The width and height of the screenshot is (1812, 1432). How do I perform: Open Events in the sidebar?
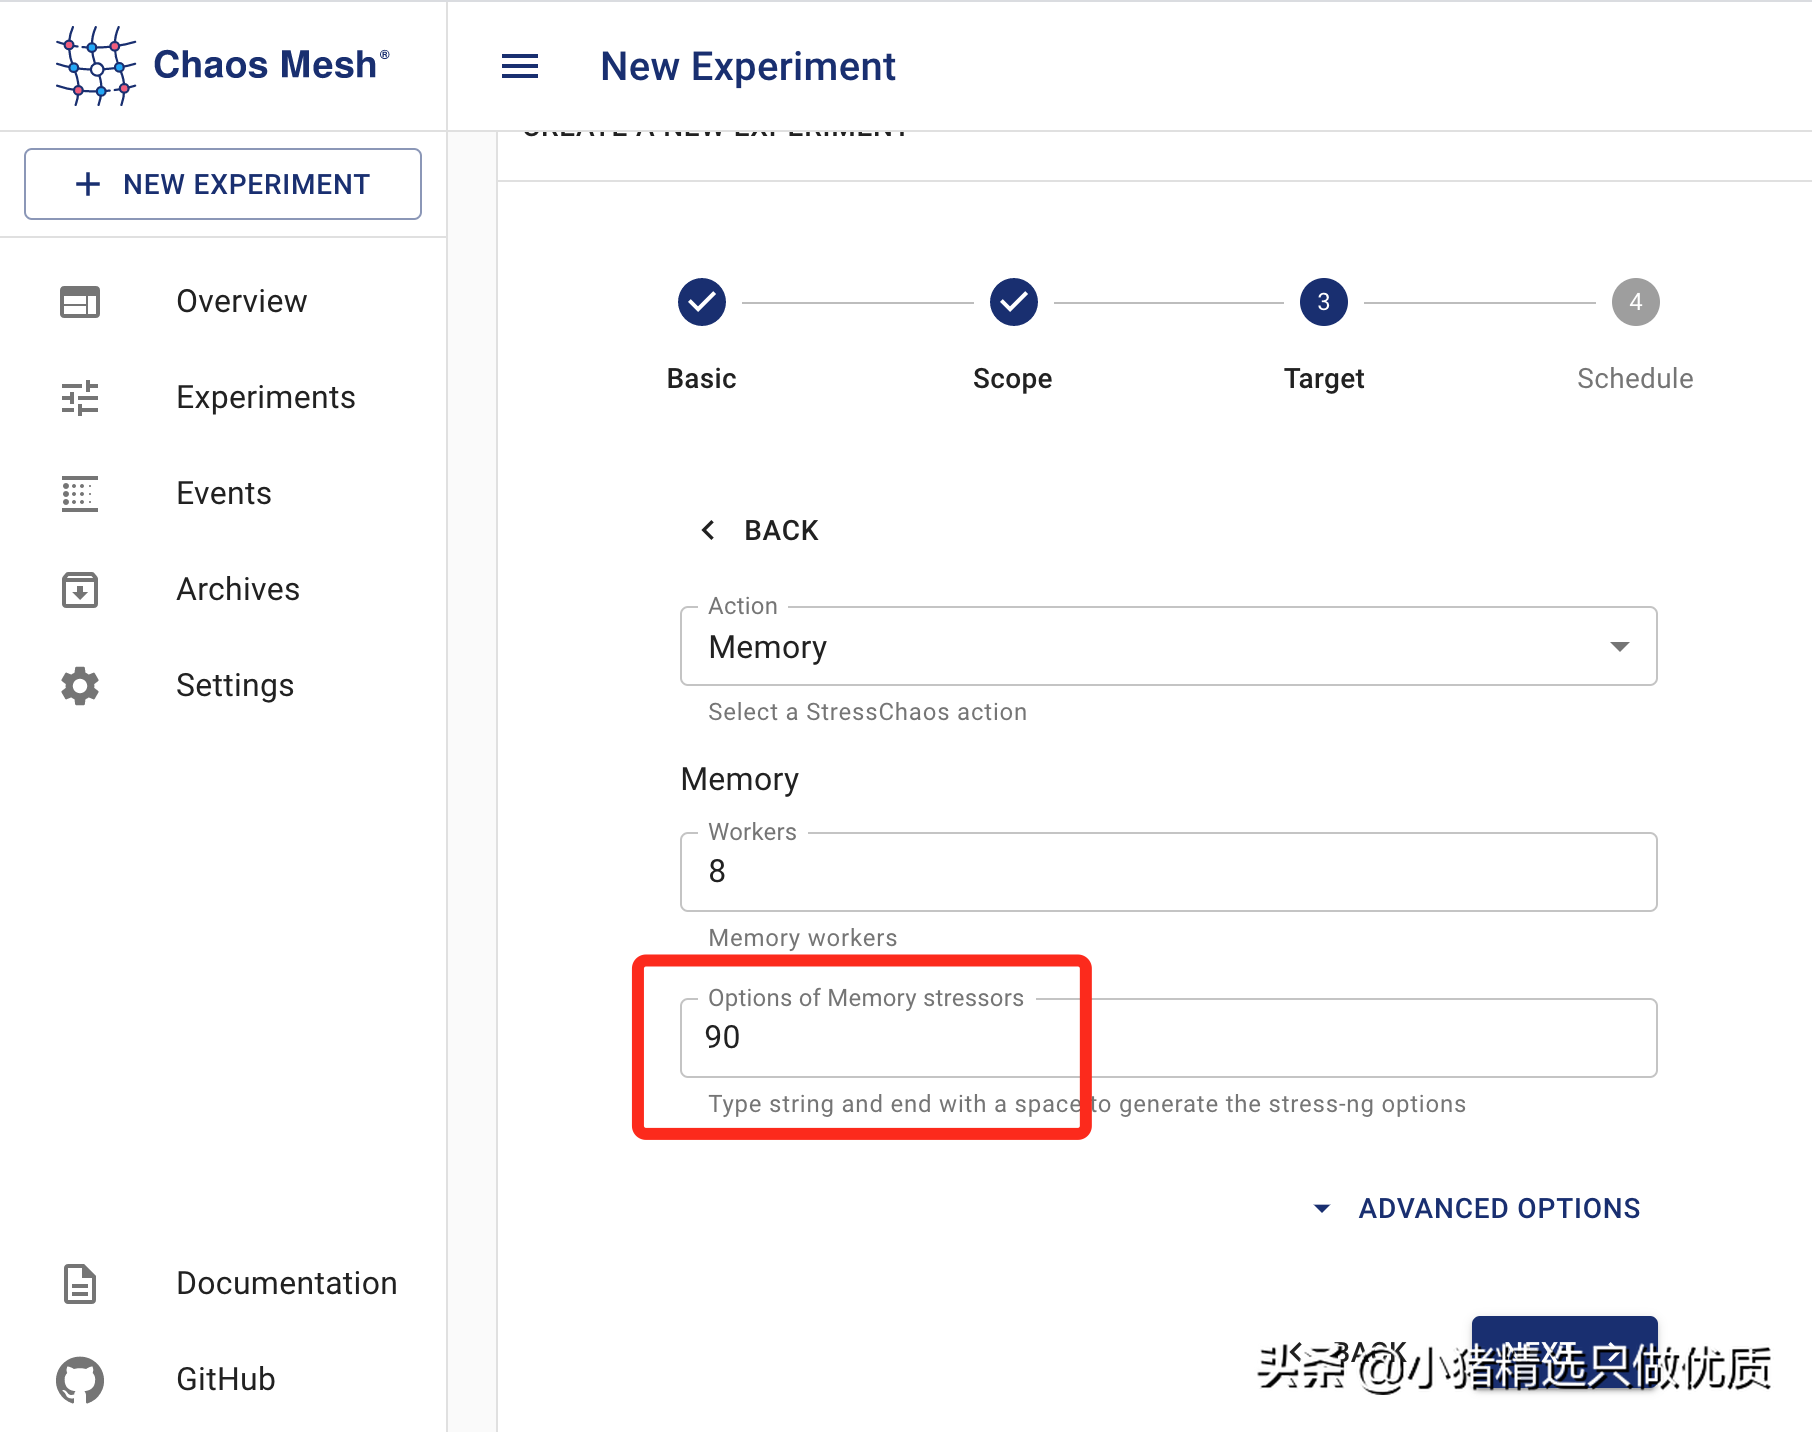point(223,494)
